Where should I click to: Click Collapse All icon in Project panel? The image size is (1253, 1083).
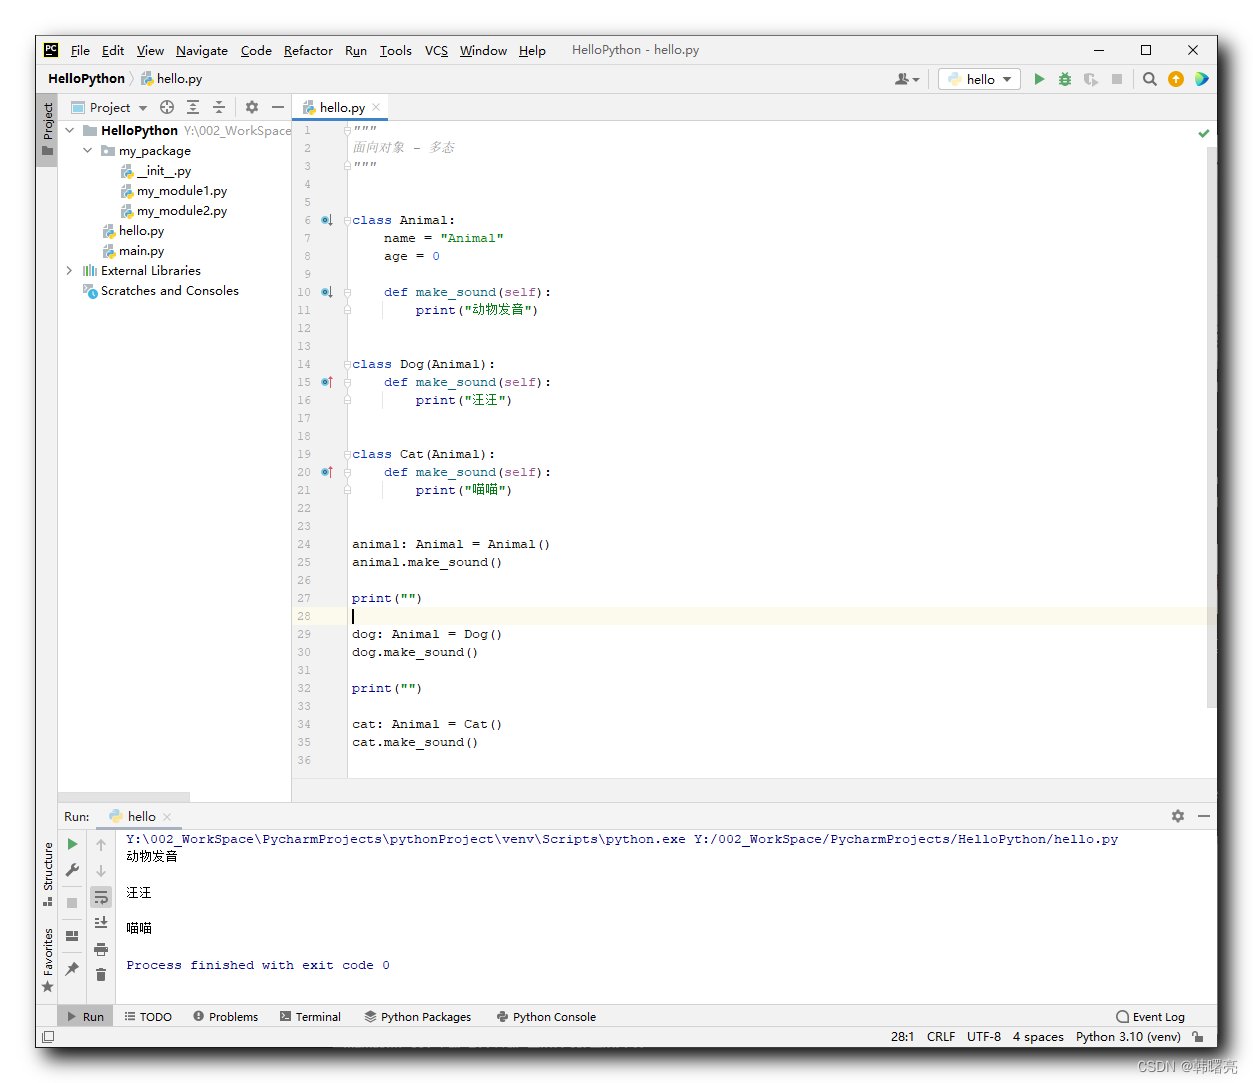[219, 107]
